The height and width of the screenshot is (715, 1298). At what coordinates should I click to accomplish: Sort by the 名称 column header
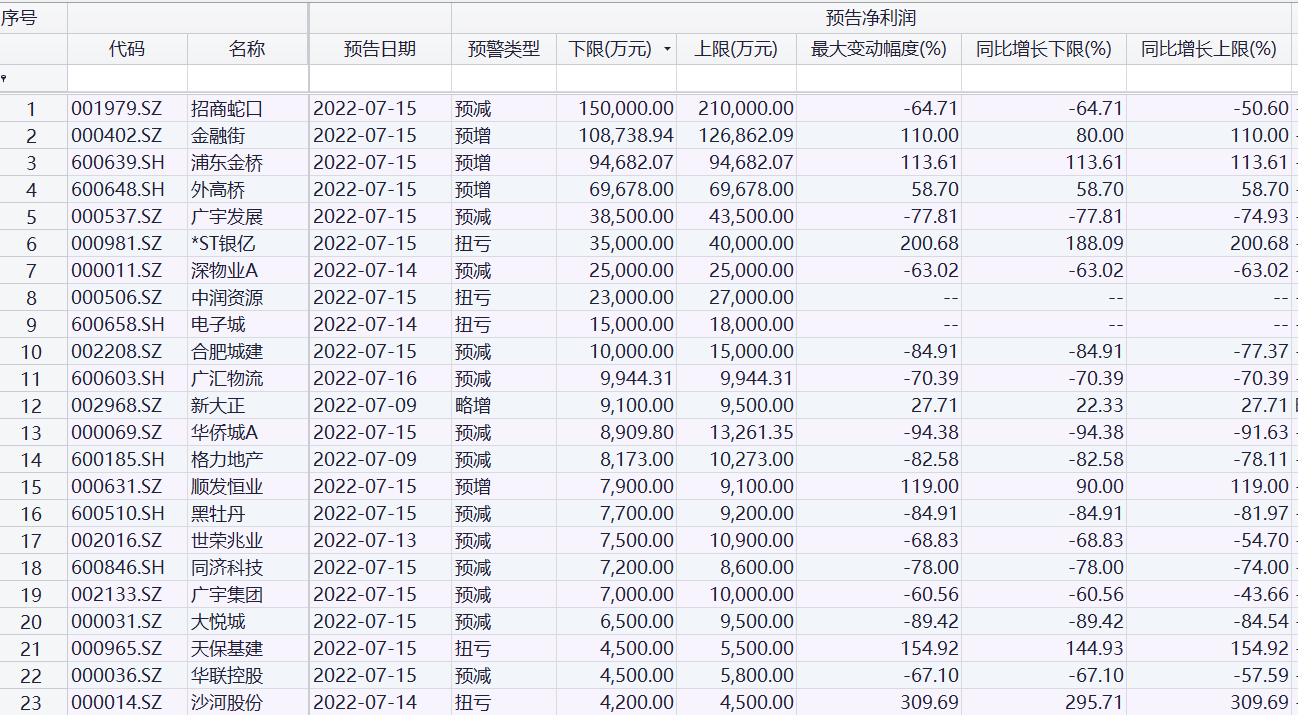(x=247, y=49)
